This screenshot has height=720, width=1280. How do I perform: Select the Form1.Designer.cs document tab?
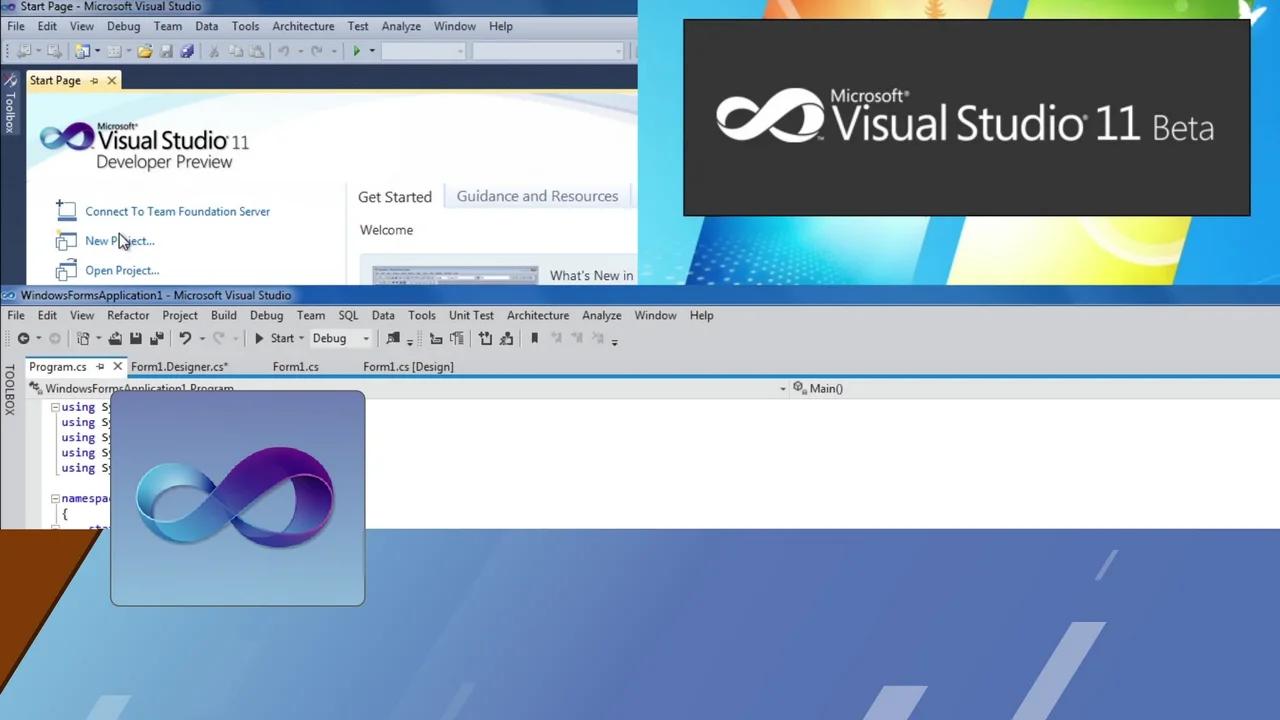coord(179,366)
